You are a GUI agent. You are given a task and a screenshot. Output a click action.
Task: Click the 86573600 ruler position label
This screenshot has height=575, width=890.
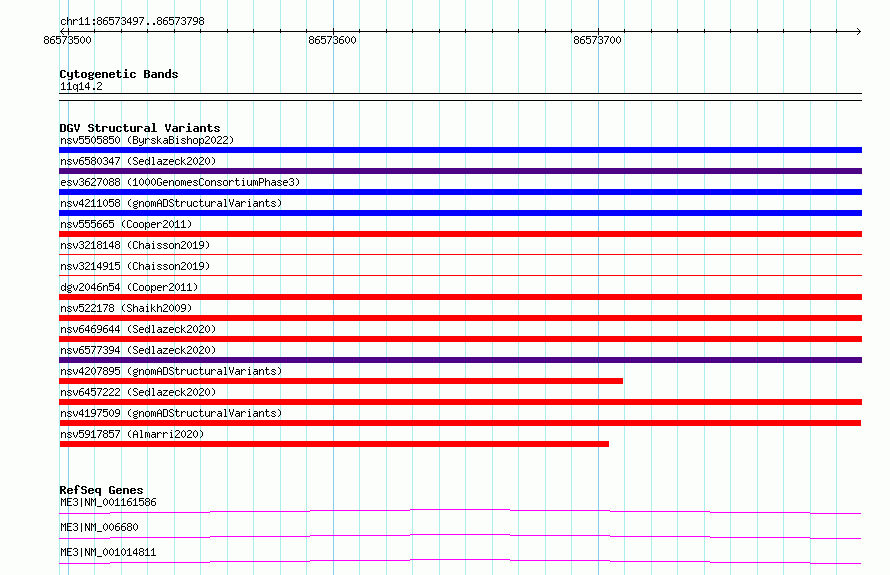(332, 40)
